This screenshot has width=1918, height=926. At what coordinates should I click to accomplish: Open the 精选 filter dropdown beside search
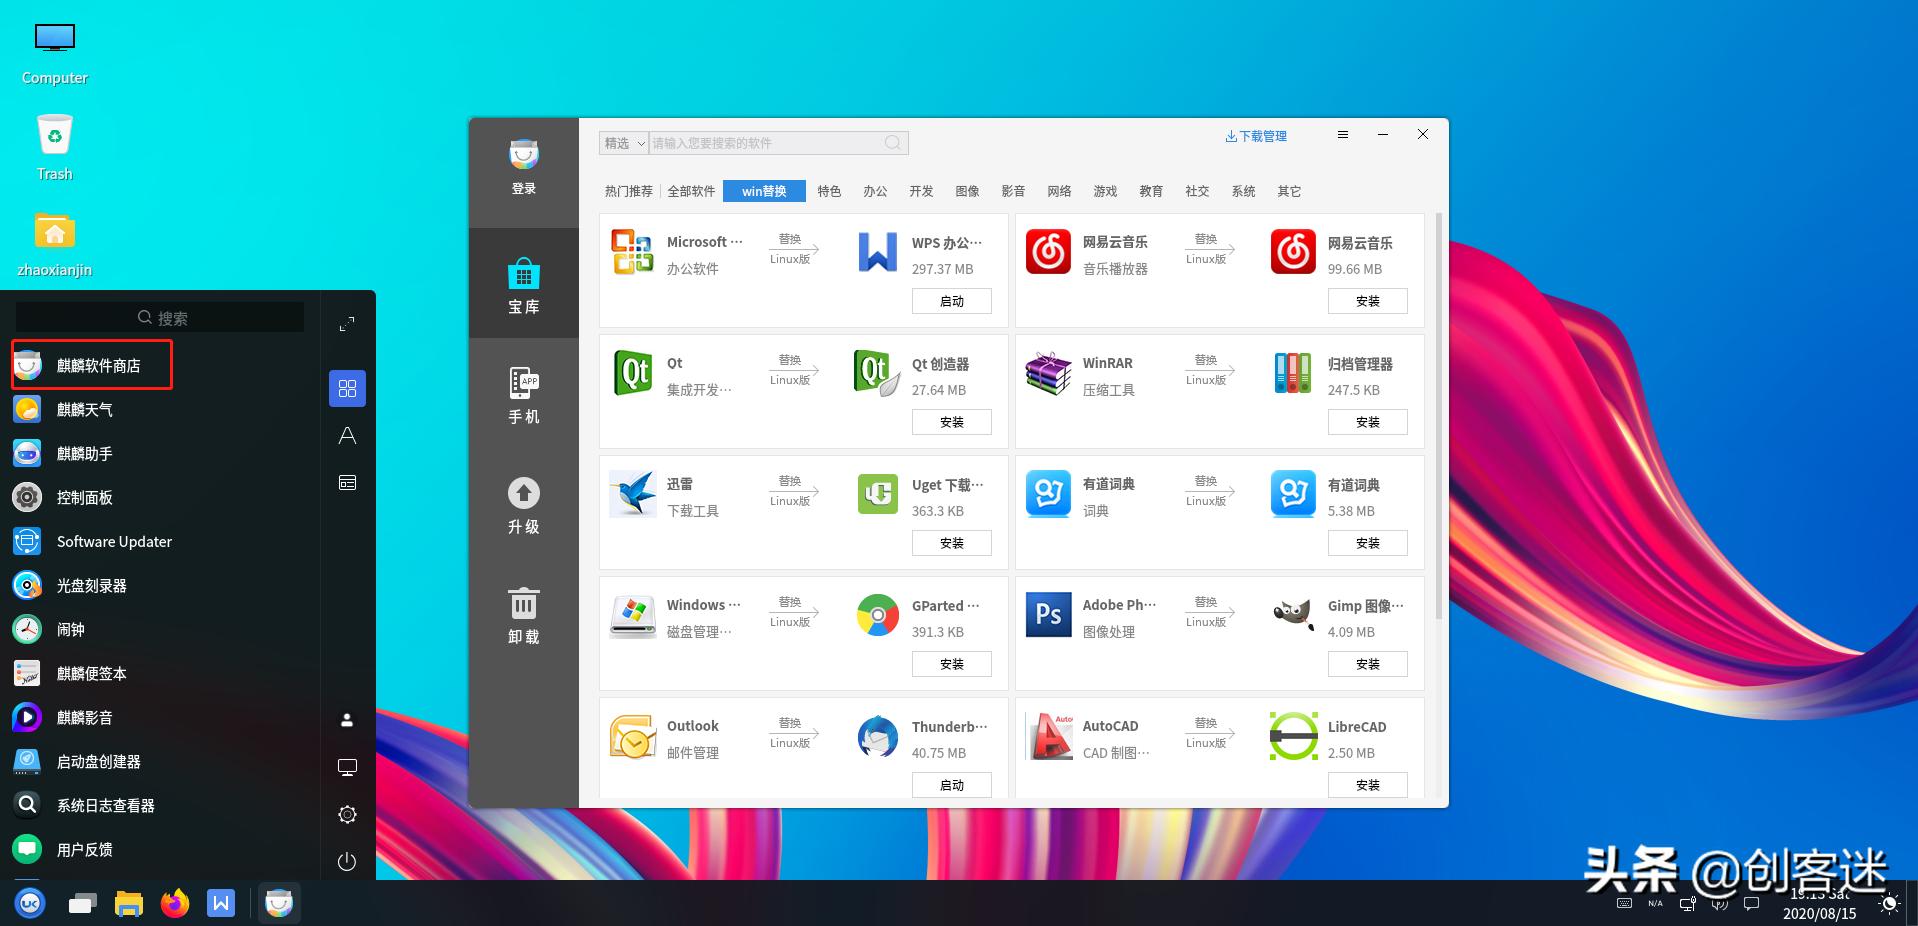click(x=622, y=142)
